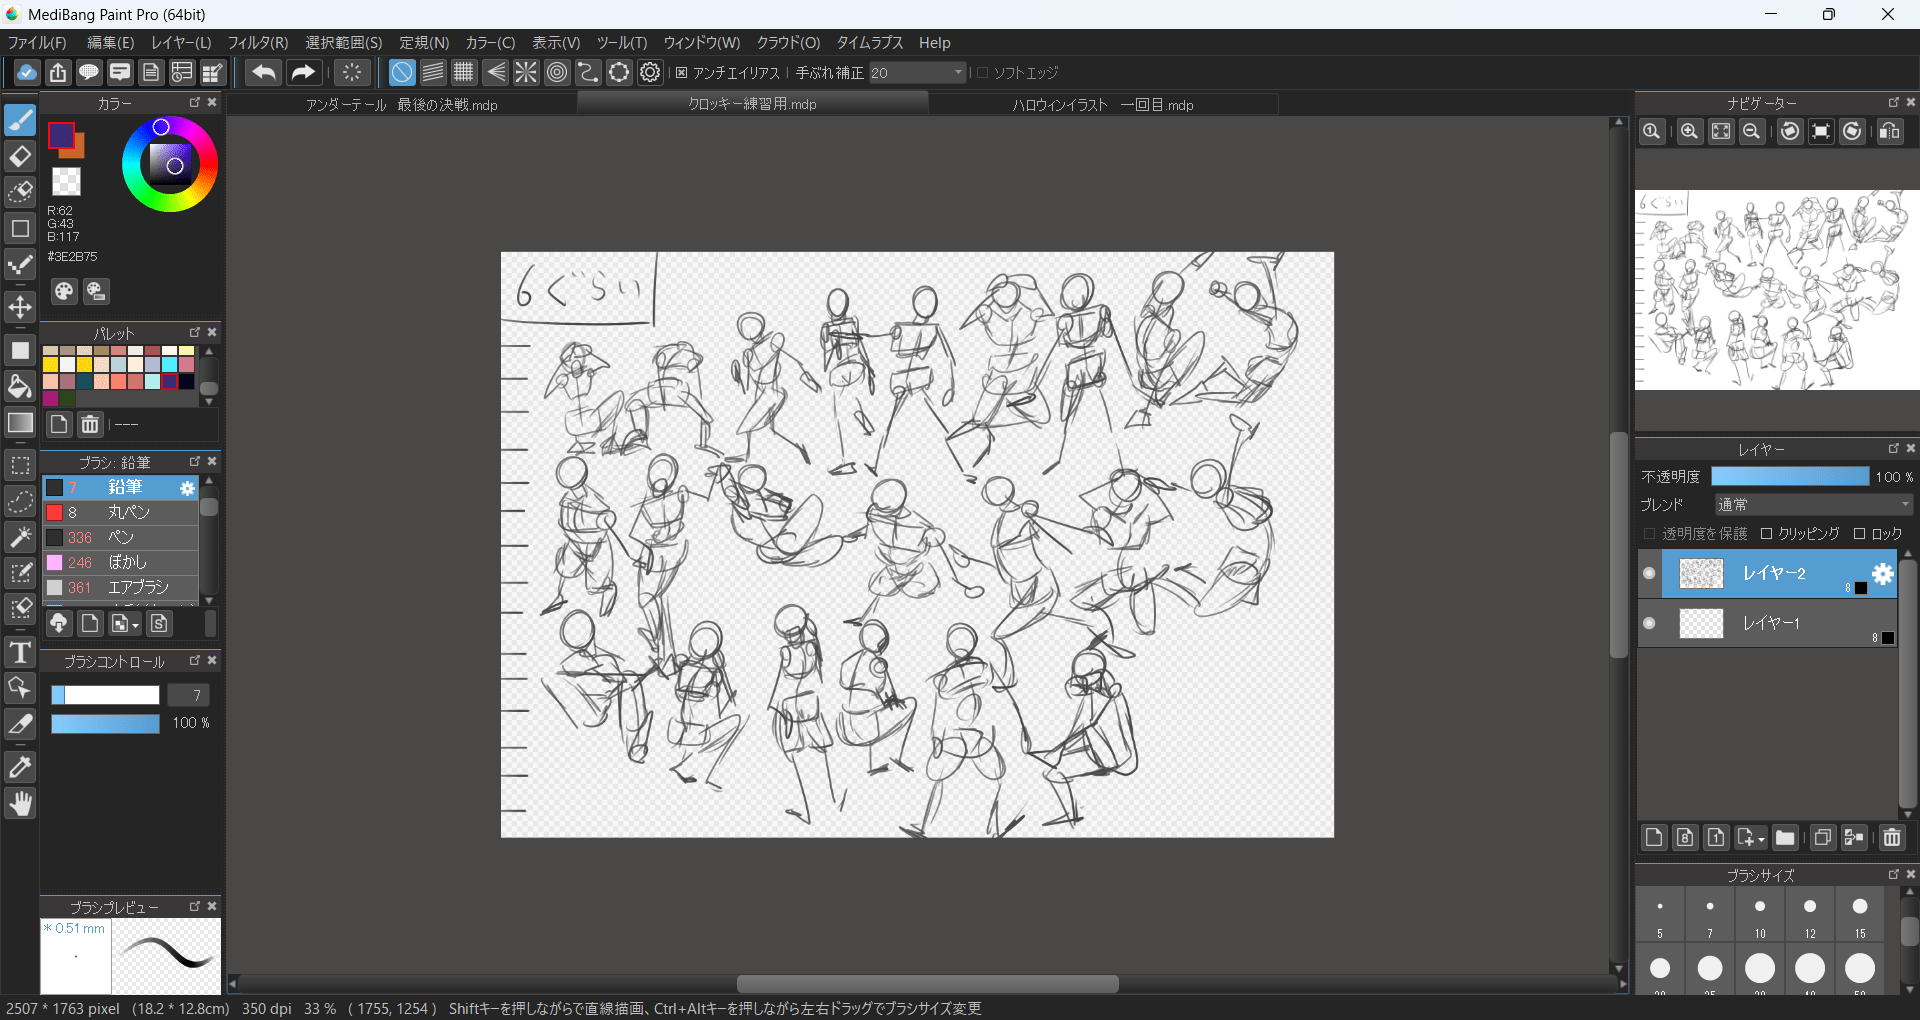Select the Eraser tool in left toolbar
1920x1020 pixels.
click(20, 157)
